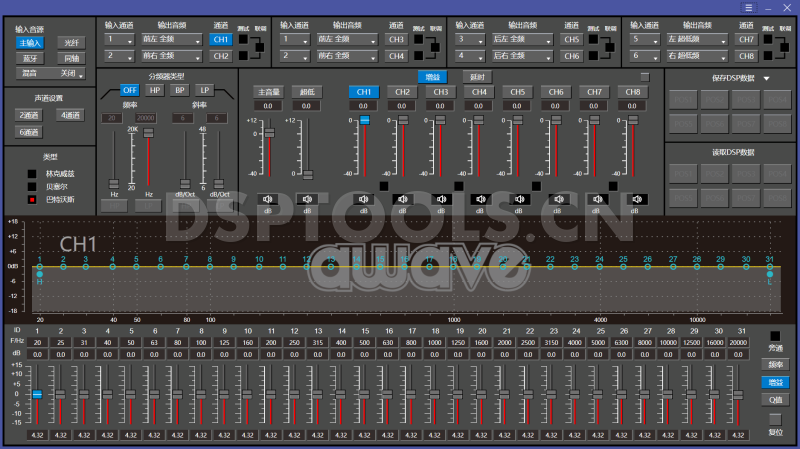Mute the 主音量 master volume speaker icon
The width and height of the screenshot is (800, 449).
(268, 198)
